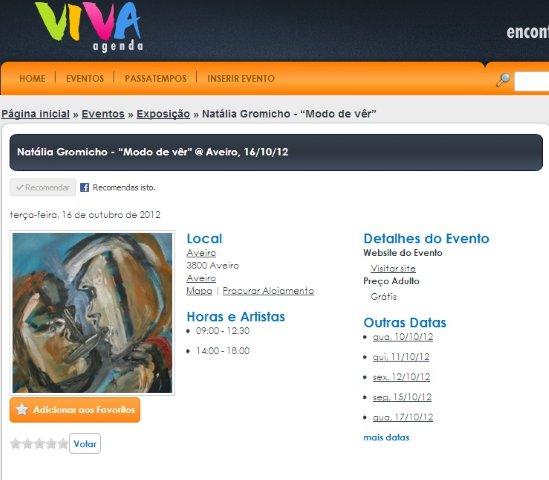Open the Passatempos menu item
The image size is (549, 480).
pyautogui.click(x=155, y=78)
